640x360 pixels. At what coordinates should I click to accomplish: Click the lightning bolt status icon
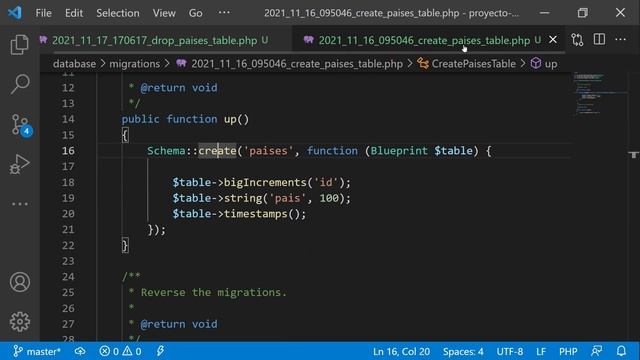(x=160, y=351)
